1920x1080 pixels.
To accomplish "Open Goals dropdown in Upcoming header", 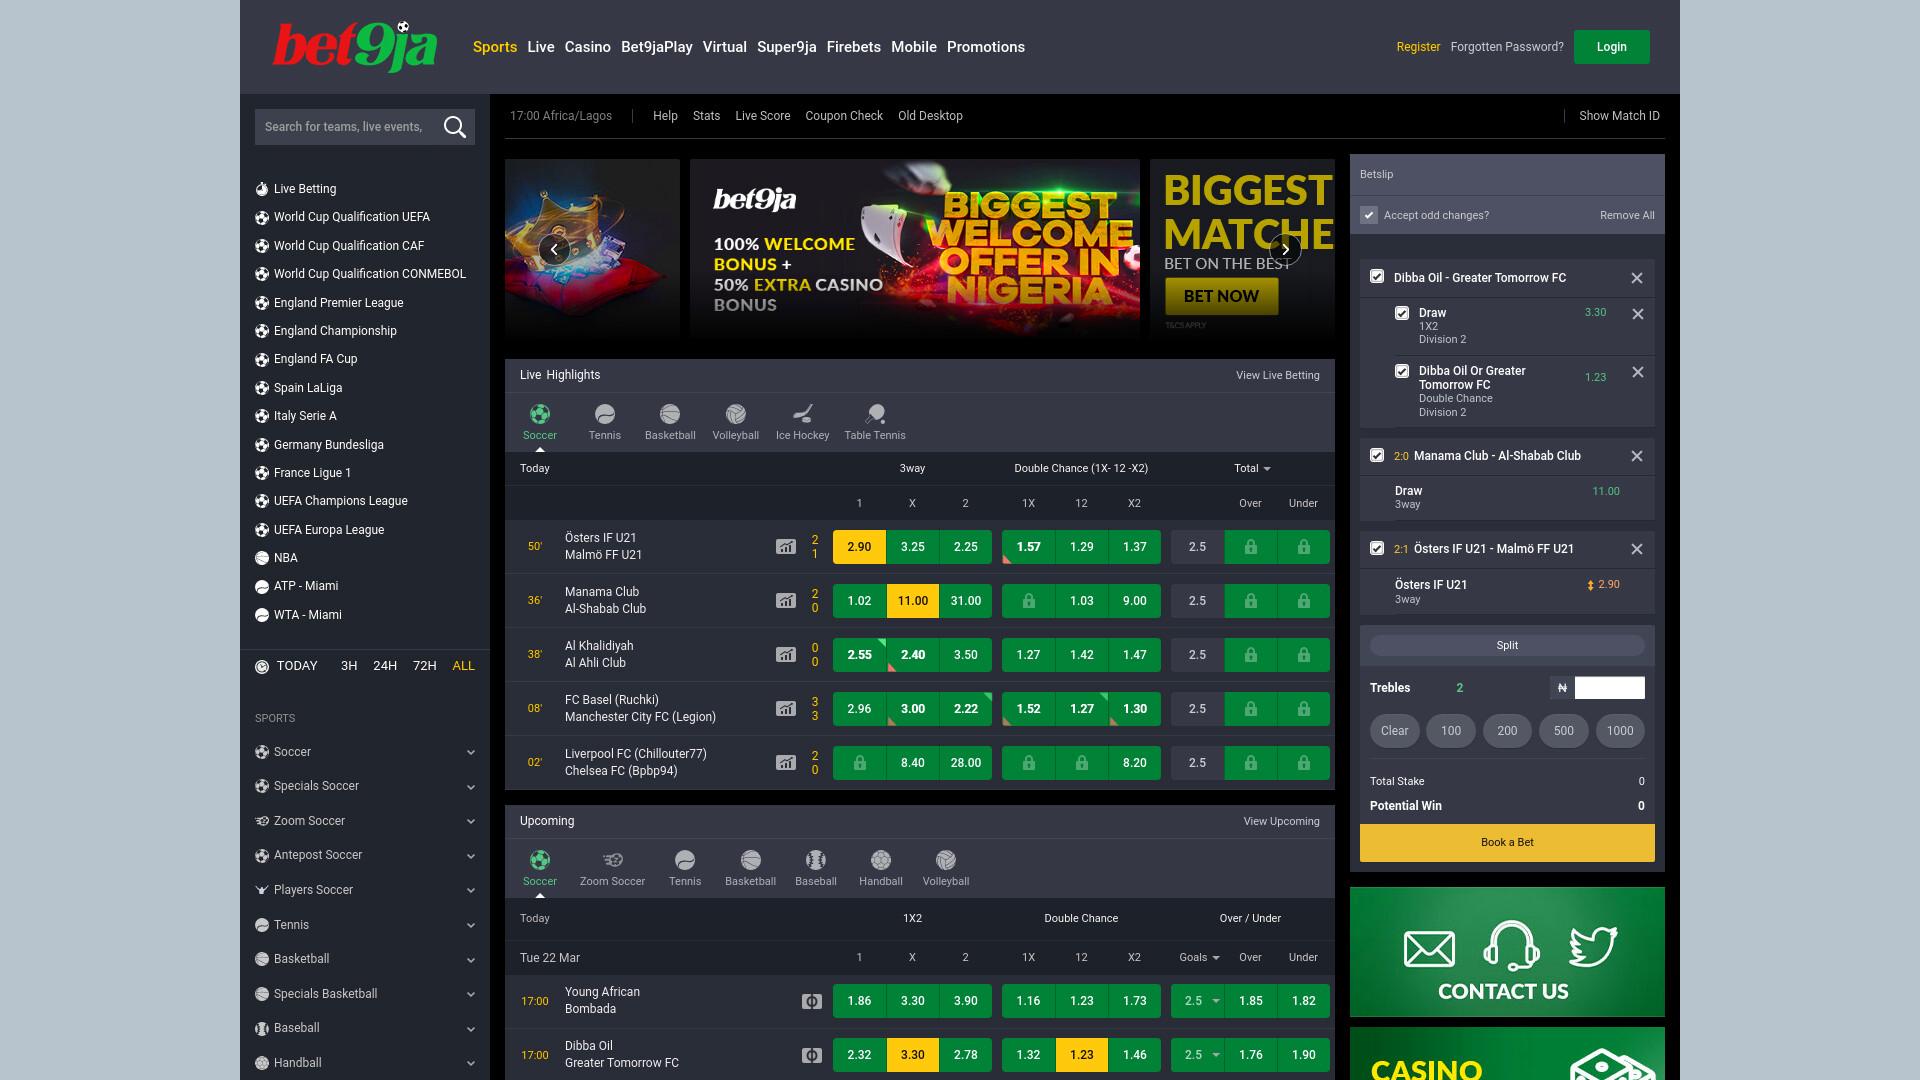I will click(x=1199, y=957).
